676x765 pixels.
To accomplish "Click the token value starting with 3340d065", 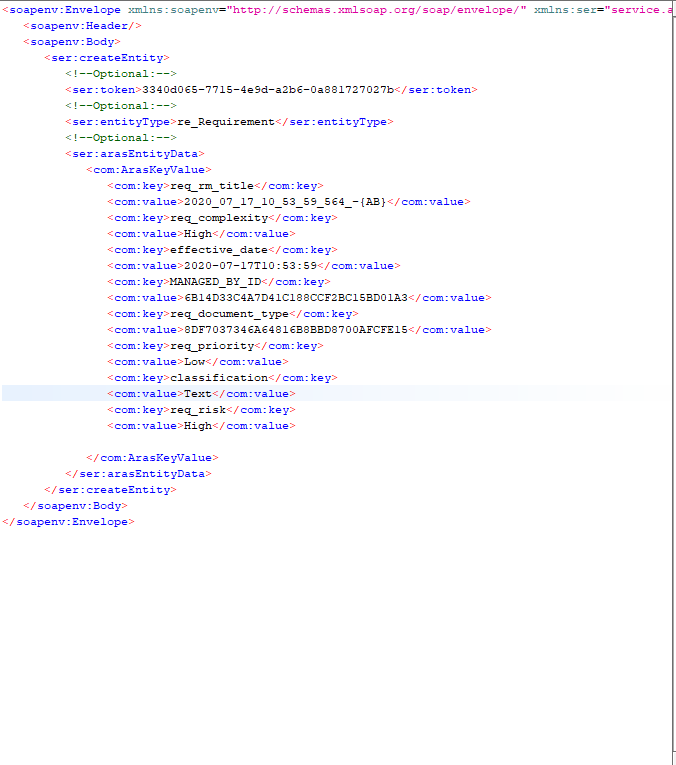I will point(268,90).
